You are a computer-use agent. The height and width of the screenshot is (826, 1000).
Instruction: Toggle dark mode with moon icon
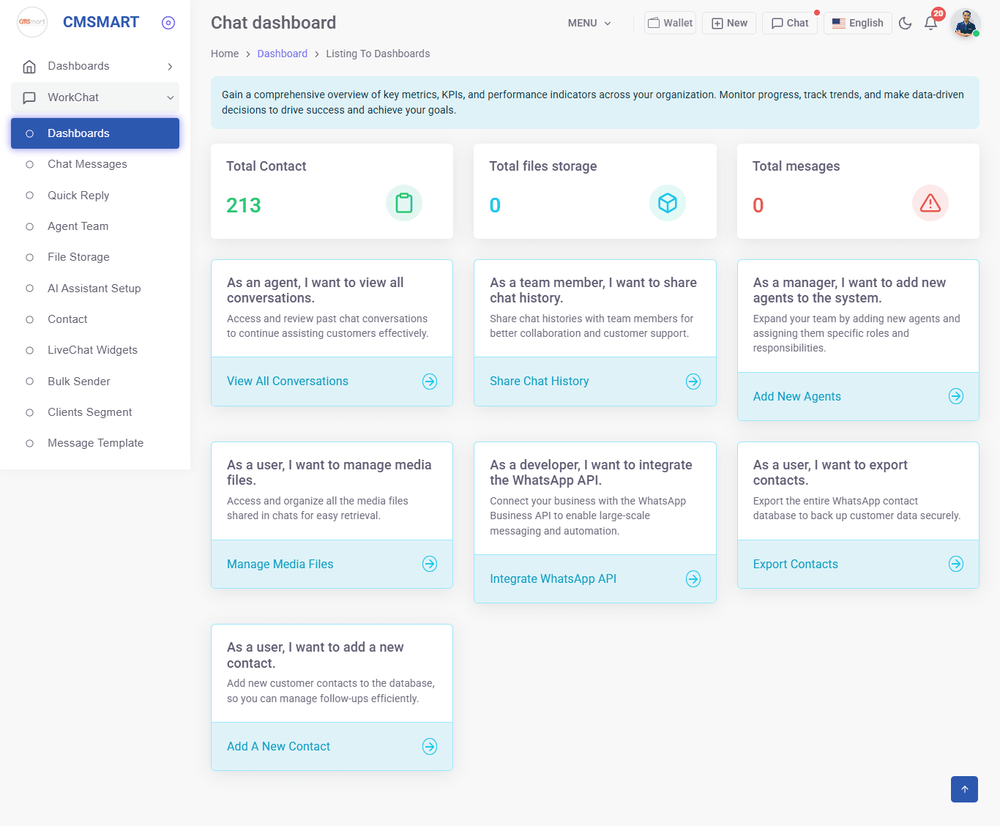point(905,23)
